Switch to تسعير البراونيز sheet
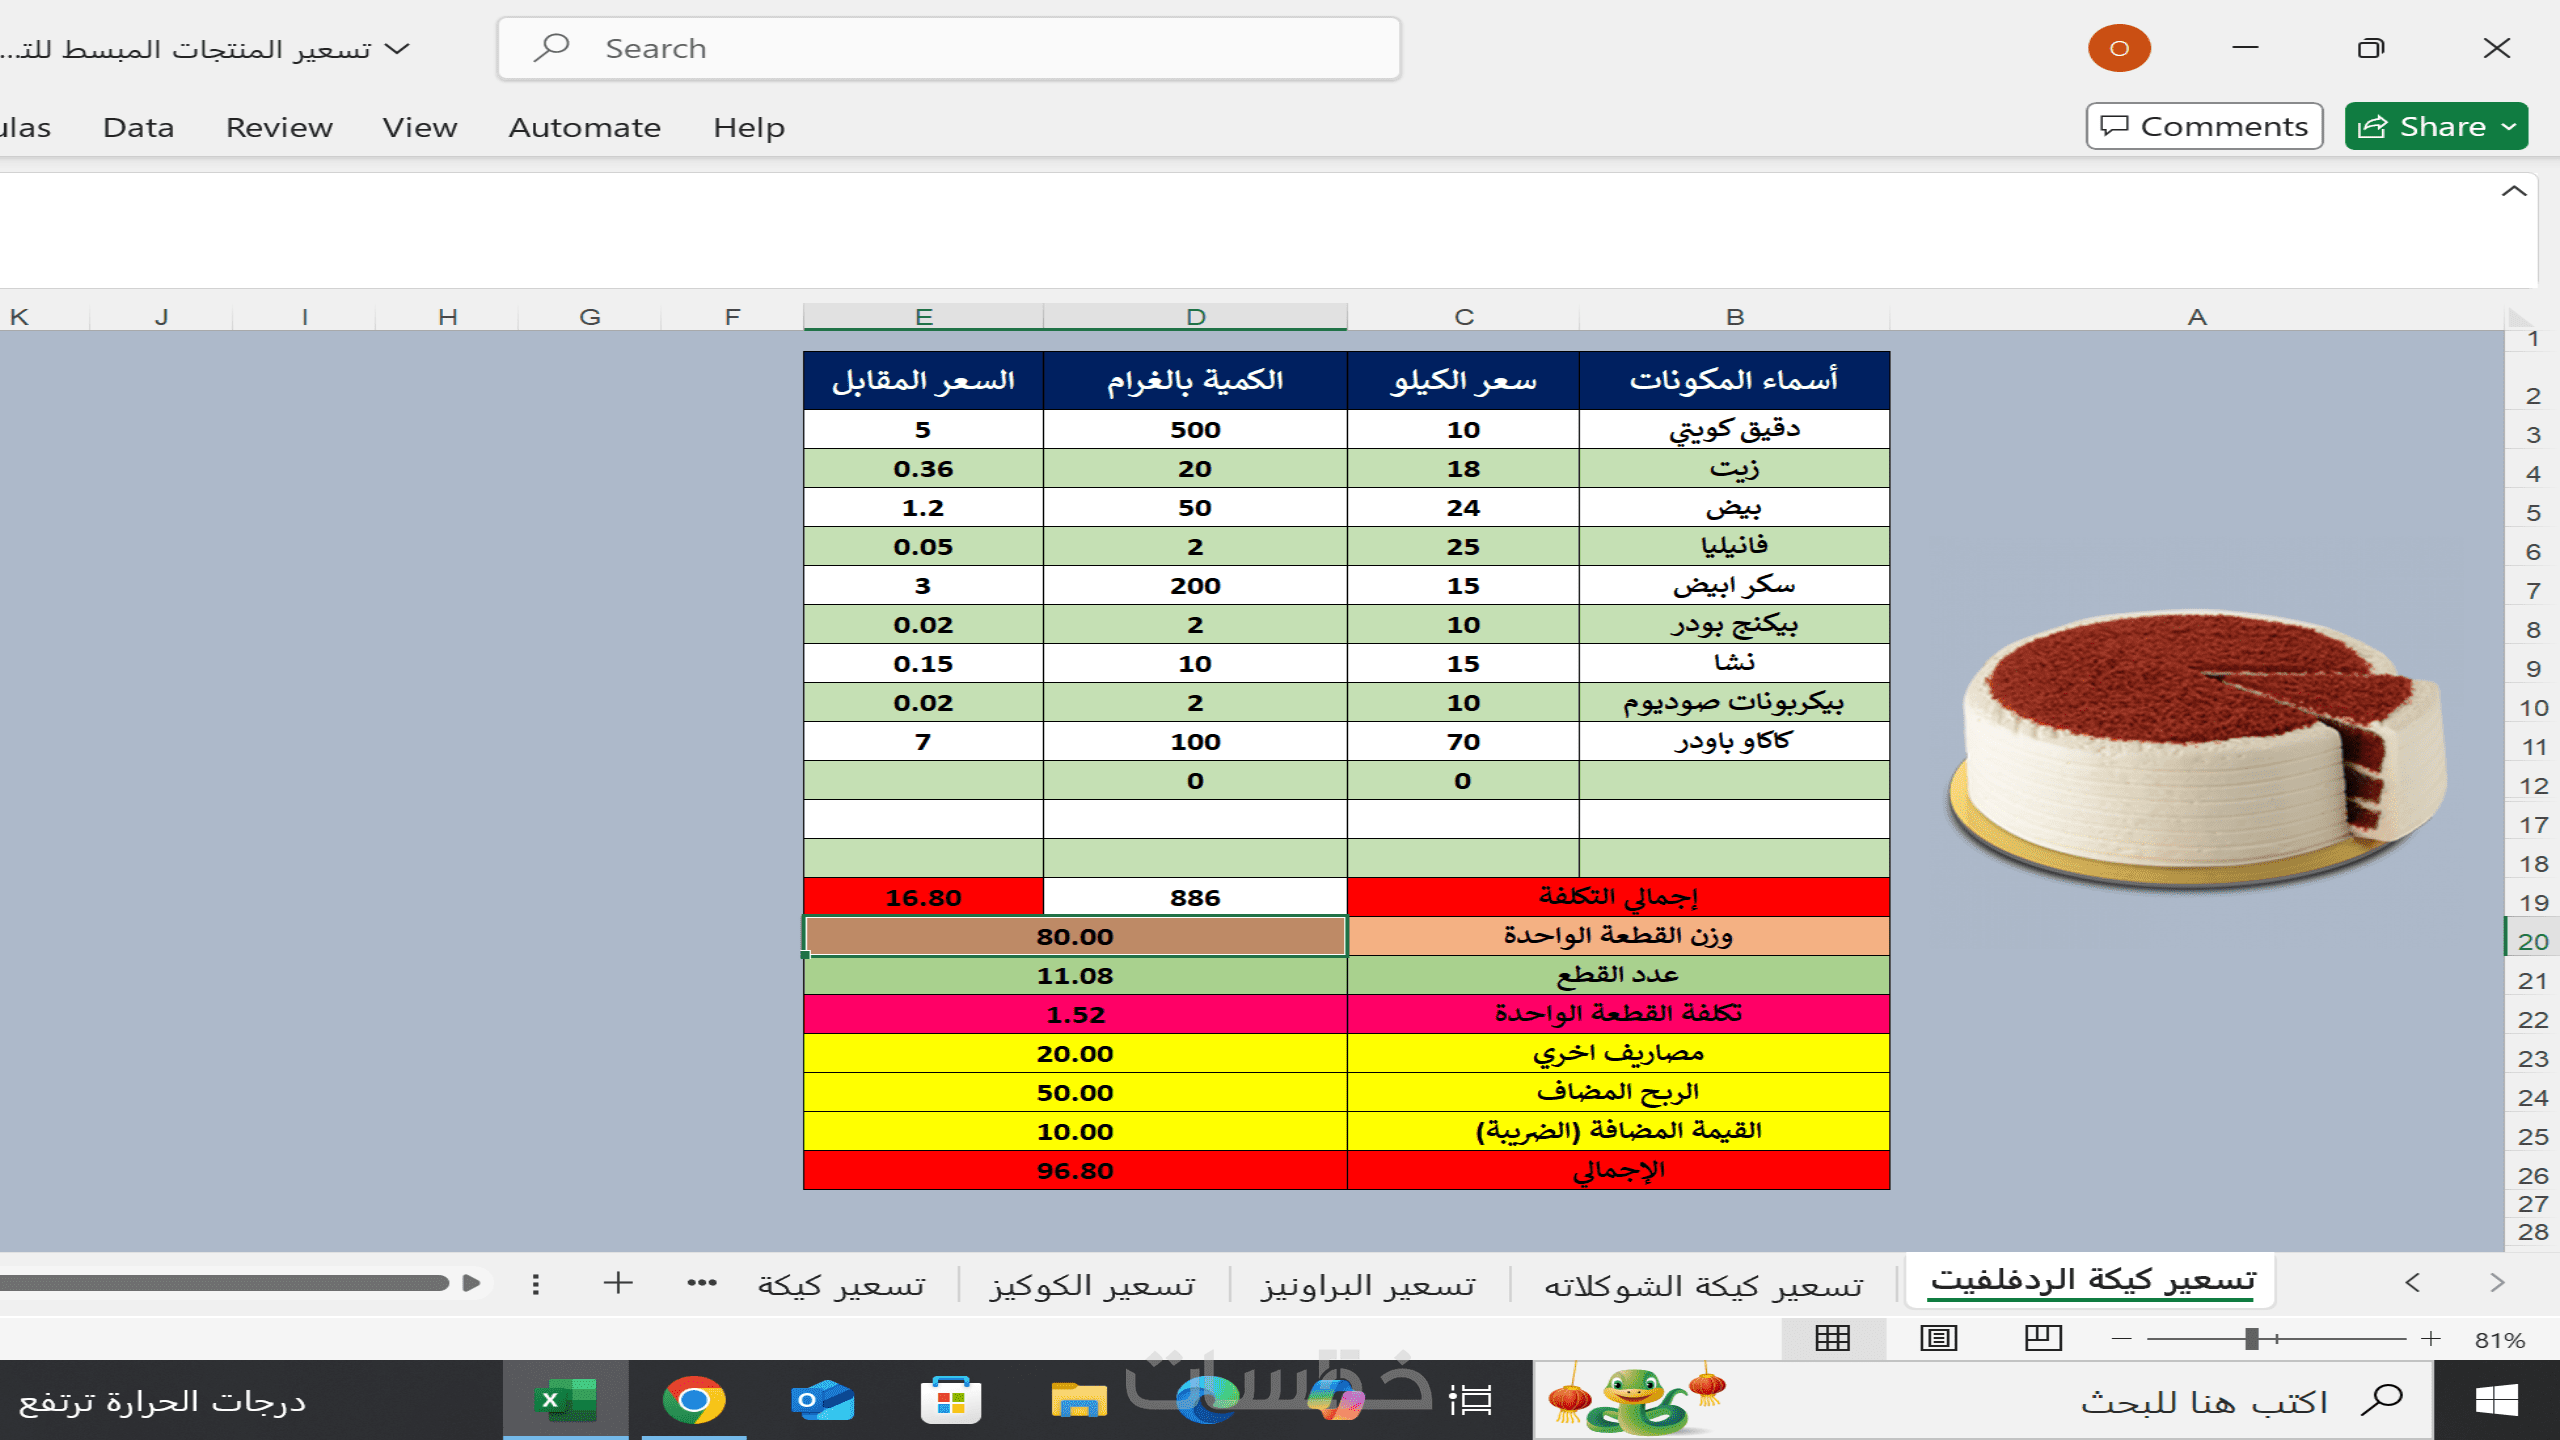Image resolution: width=2560 pixels, height=1440 pixels. pos(1367,1285)
